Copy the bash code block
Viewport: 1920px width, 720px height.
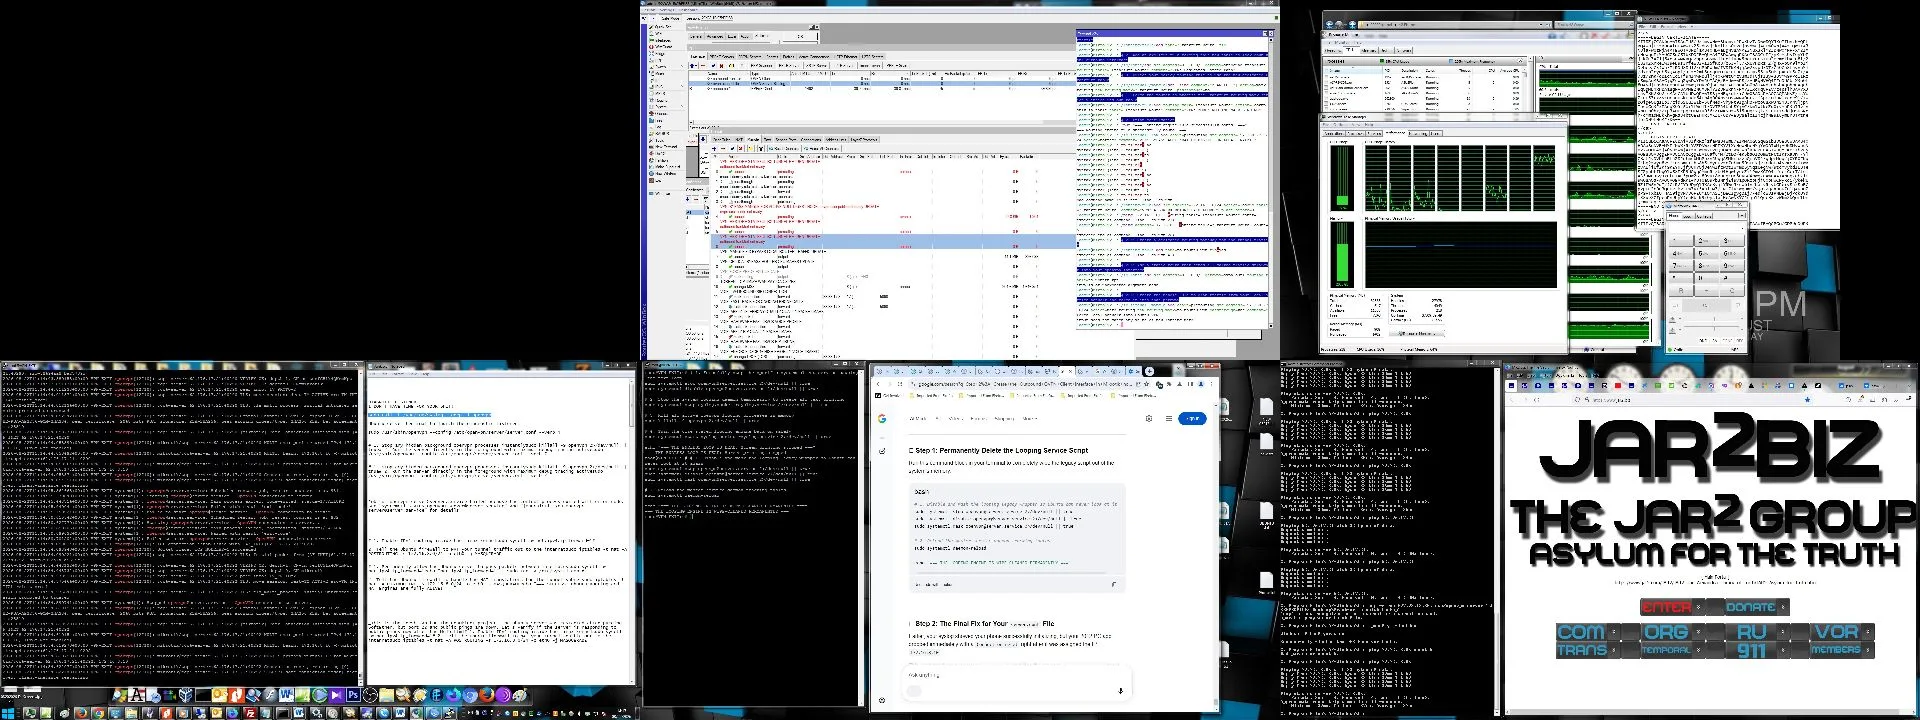click(1113, 584)
